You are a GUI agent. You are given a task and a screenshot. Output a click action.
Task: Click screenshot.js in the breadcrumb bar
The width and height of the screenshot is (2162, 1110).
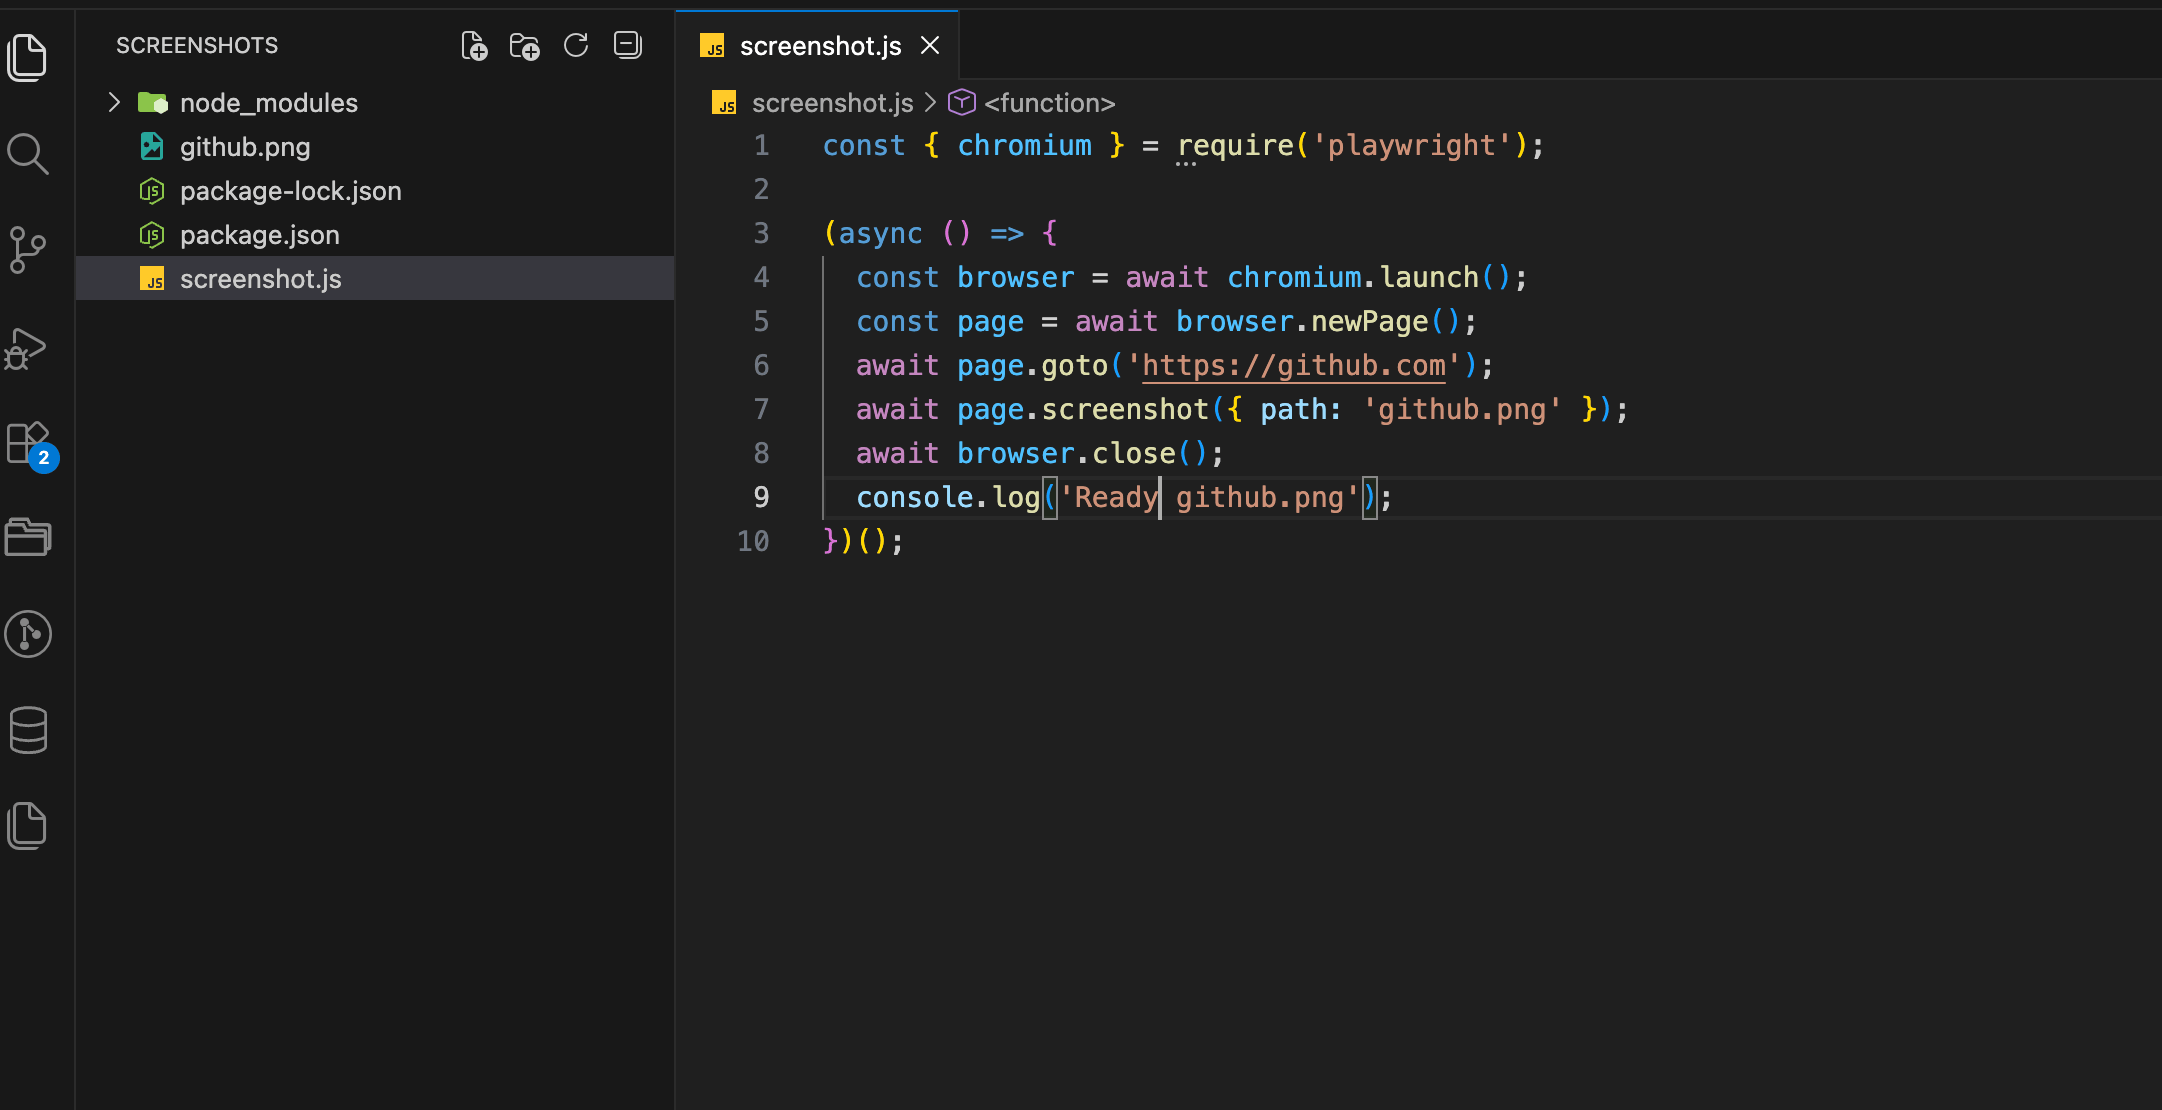[831, 102]
